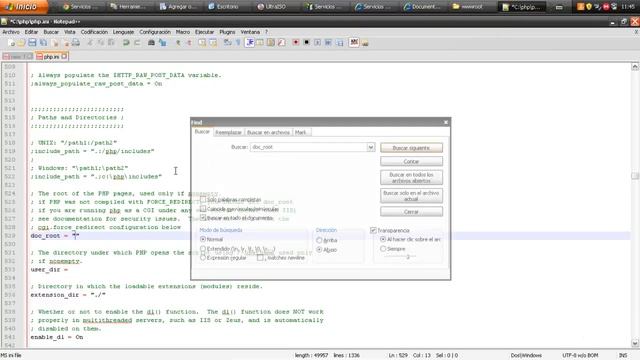This screenshot has height=360, width=640.
Task: Select Arriba direction radio button
Action: click(x=319, y=240)
